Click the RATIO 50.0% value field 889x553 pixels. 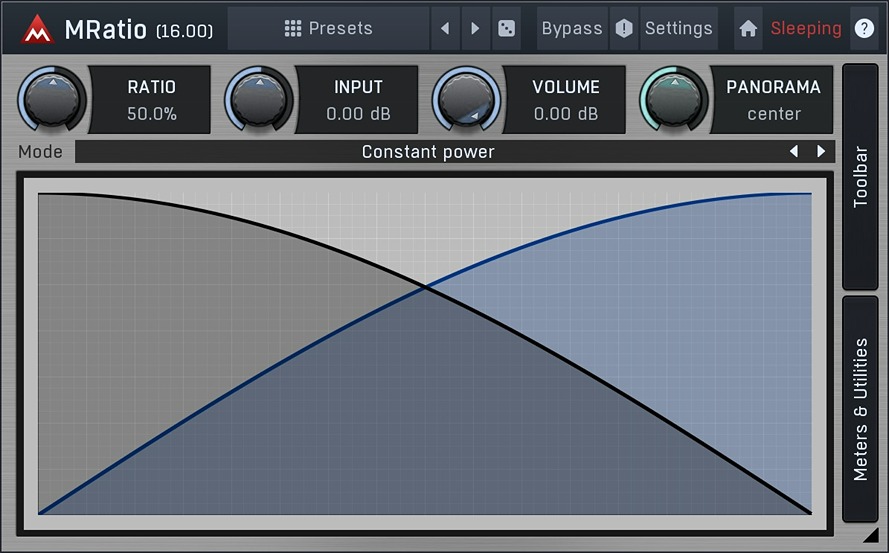(151, 100)
